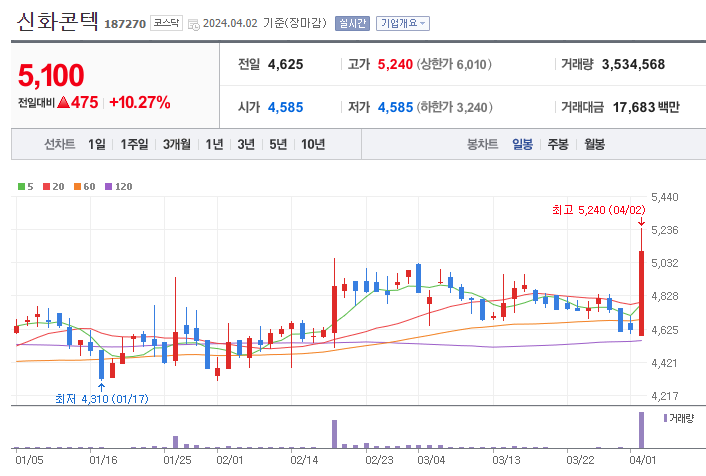Click the large red 04/02 candlestick
The height and width of the screenshot is (476, 706).
coord(641,293)
